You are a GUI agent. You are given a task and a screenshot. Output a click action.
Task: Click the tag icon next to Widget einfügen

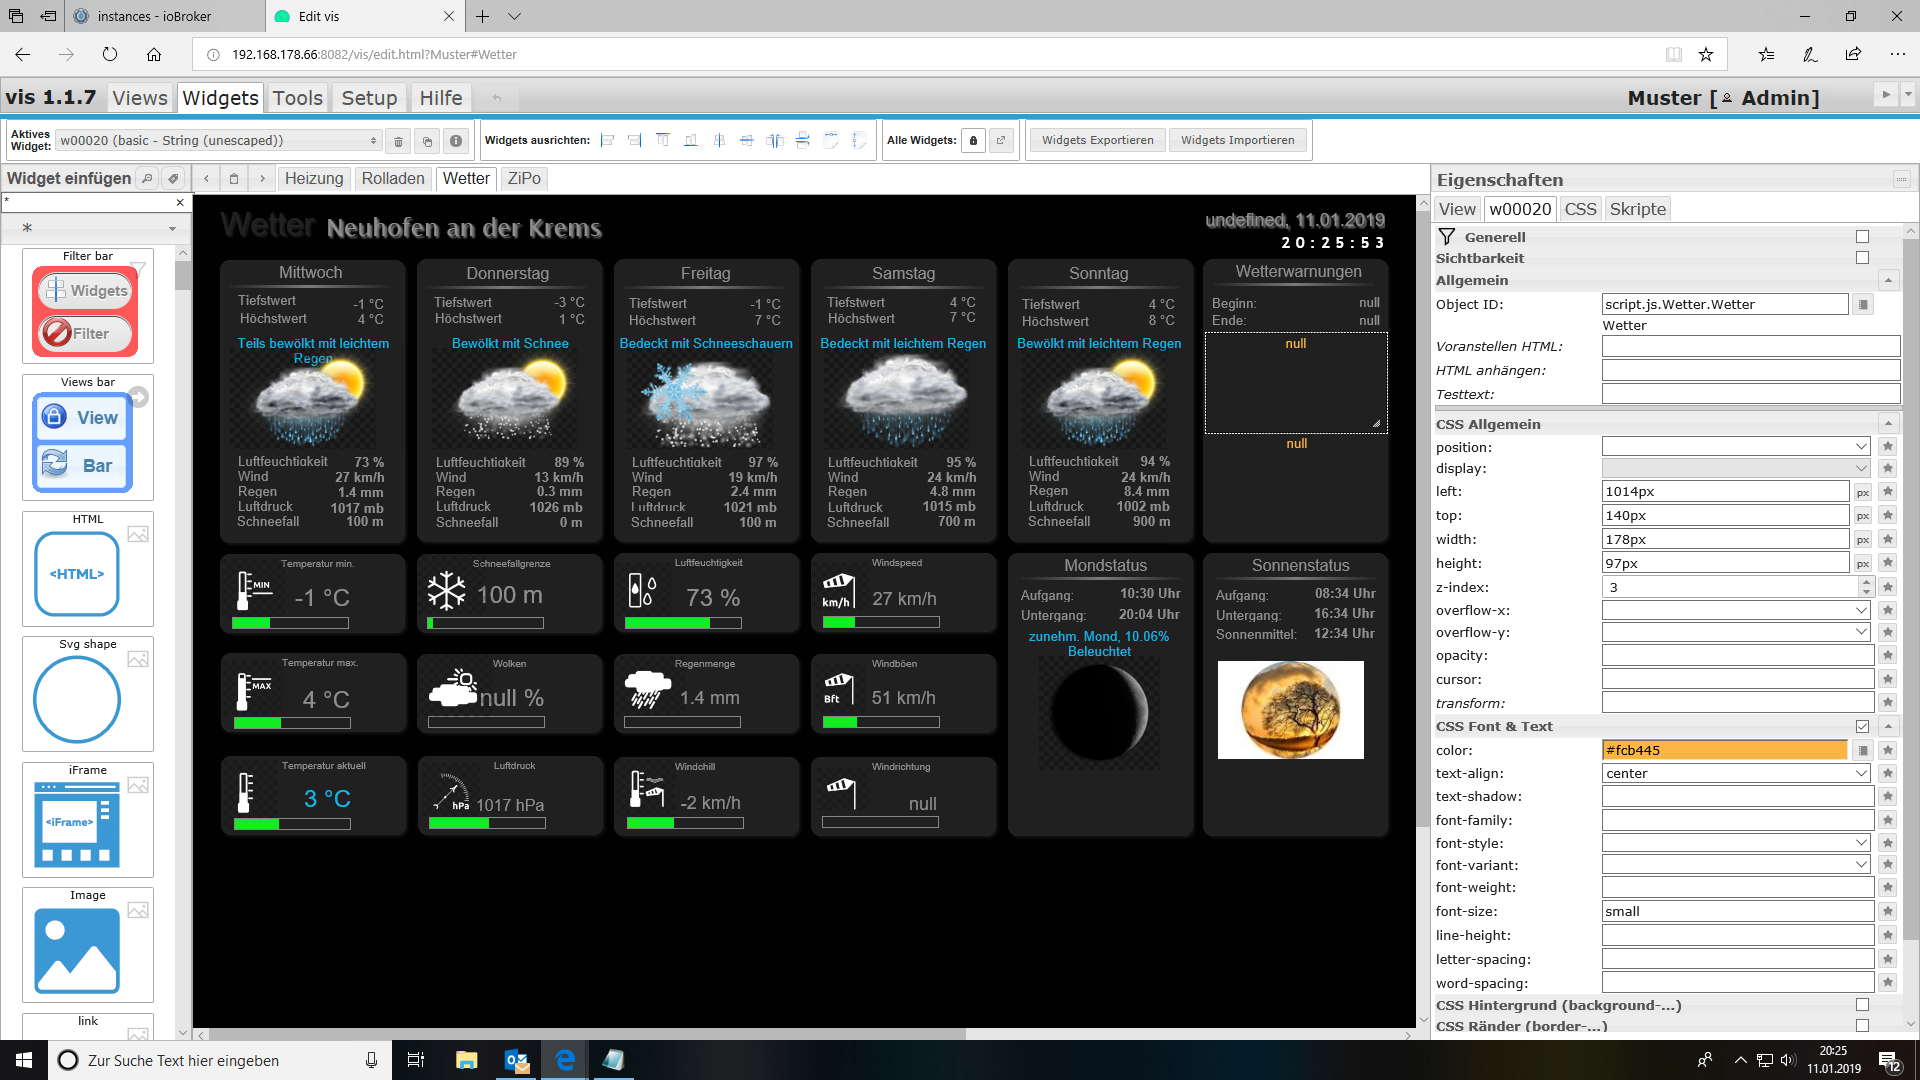pos(173,179)
